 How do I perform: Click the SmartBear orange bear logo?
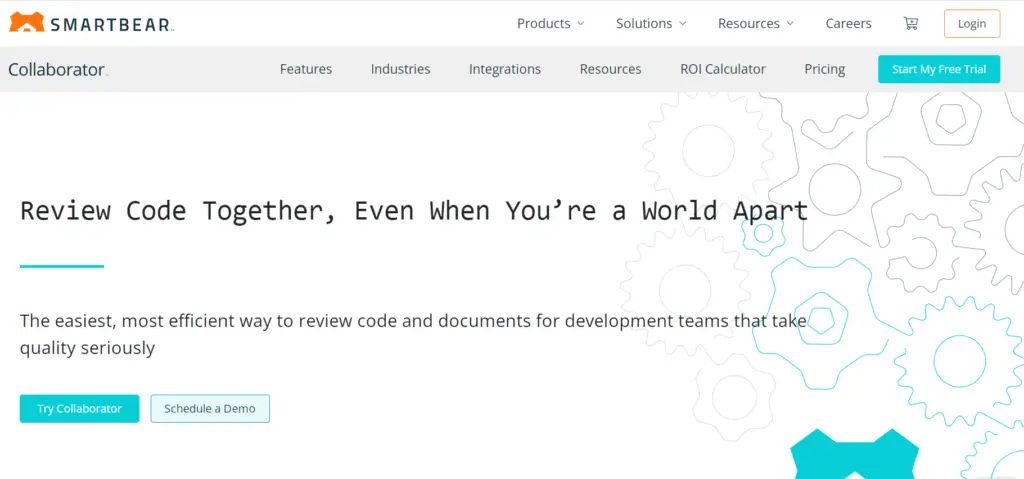point(26,22)
